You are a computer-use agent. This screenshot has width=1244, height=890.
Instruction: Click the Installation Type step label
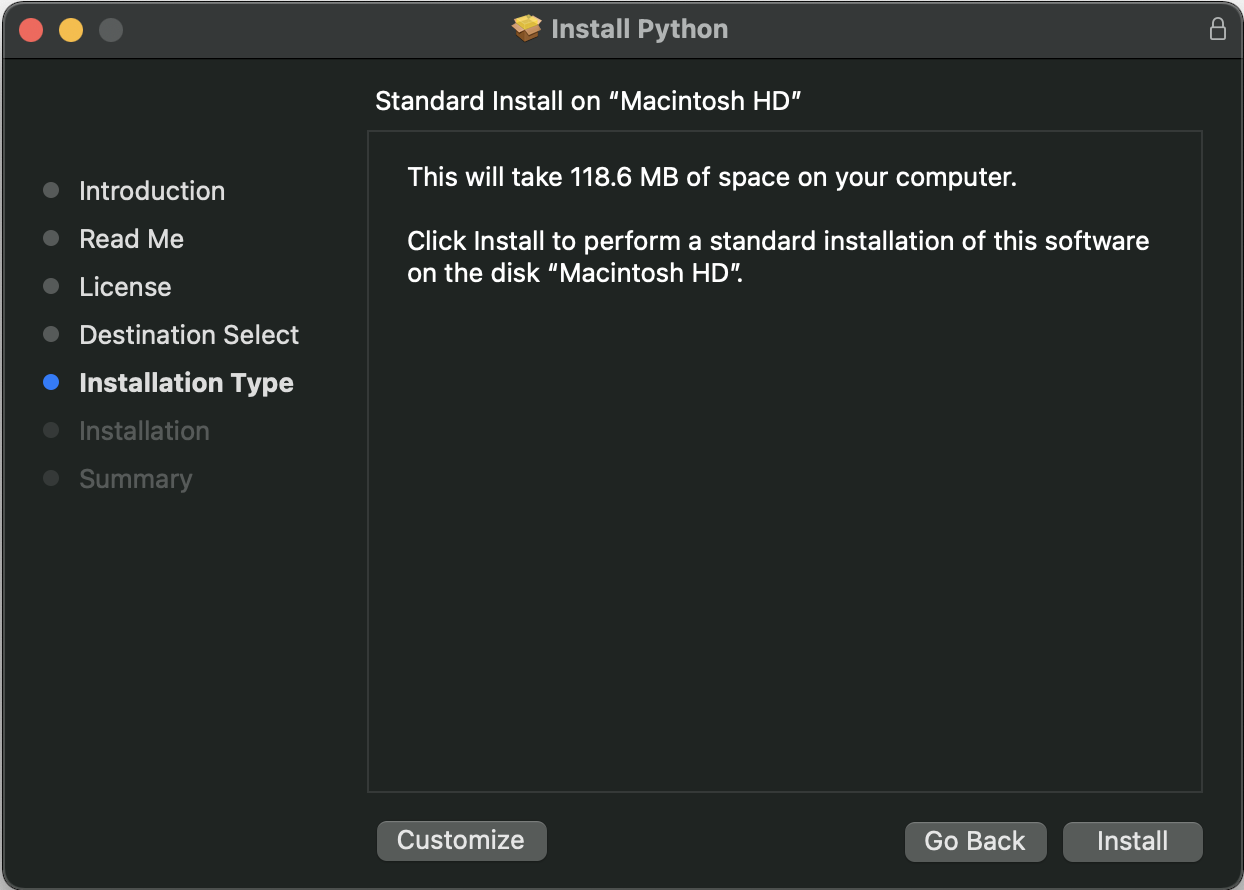pos(186,383)
